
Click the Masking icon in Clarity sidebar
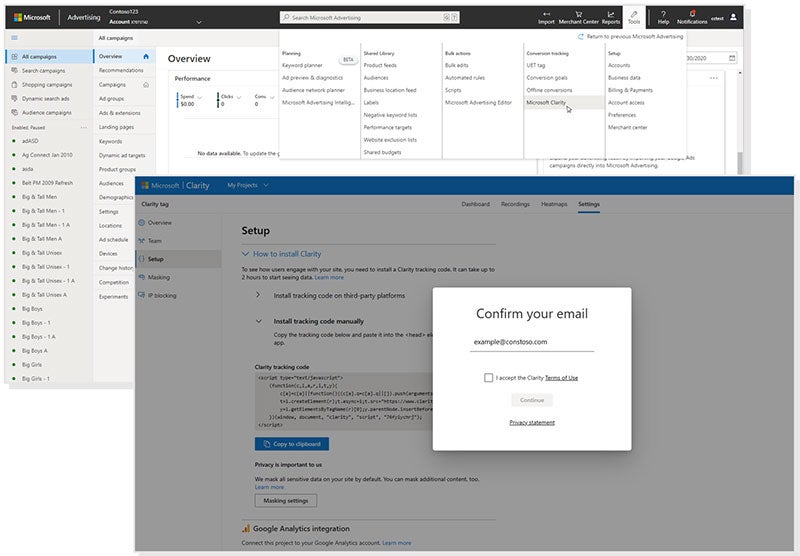pos(142,277)
